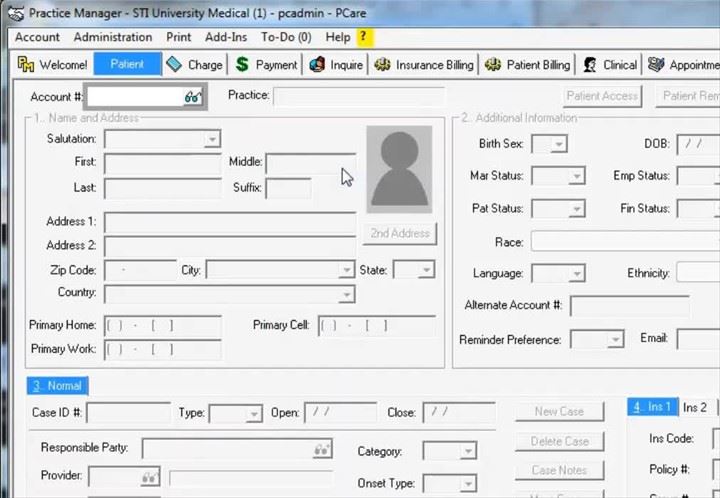Click the Responsible Party binoculars lookup icon

tap(322, 449)
